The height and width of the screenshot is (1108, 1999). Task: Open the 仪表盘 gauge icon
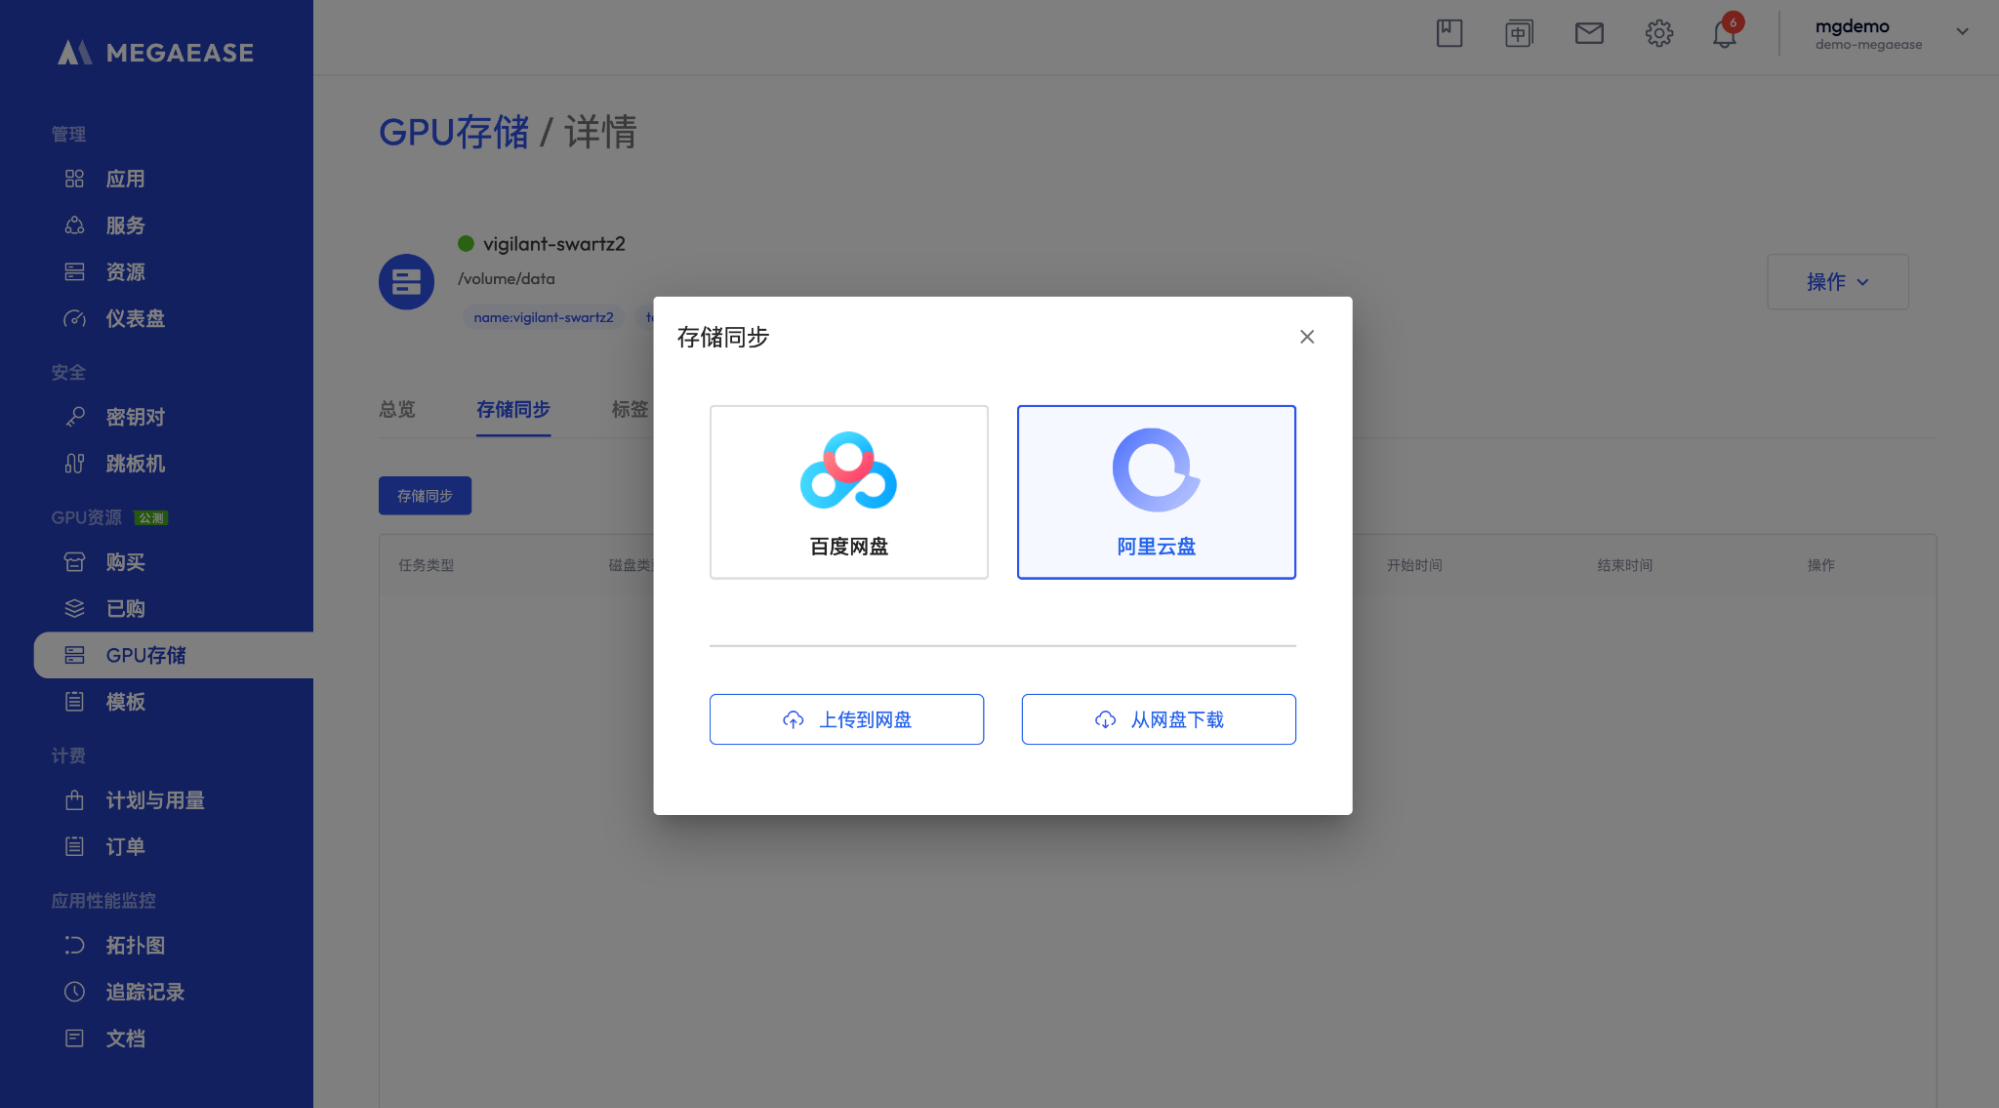(x=75, y=319)
